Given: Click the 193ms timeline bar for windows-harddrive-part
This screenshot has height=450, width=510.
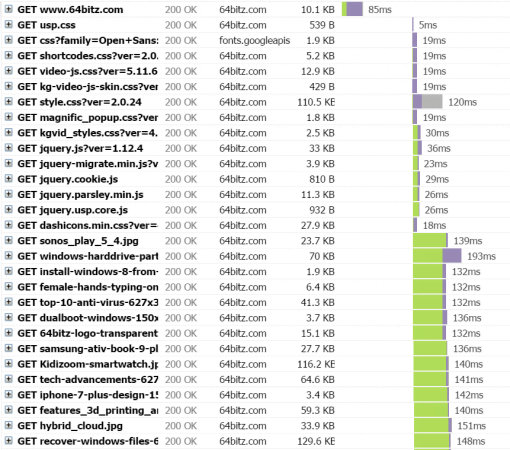Looking at the screenshot, I should (x=437, y=256).
